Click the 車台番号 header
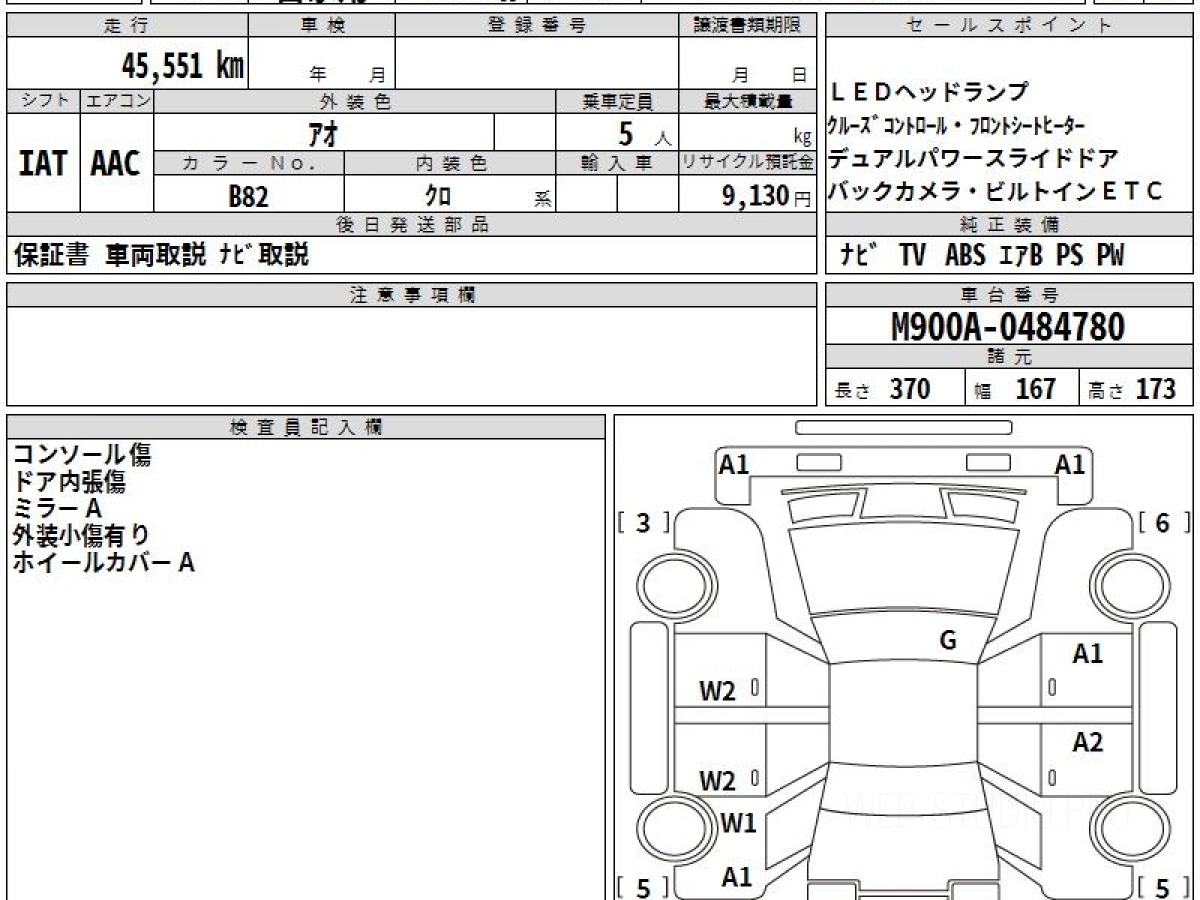Screen dimensions: 1200x900 point(1010,295)
